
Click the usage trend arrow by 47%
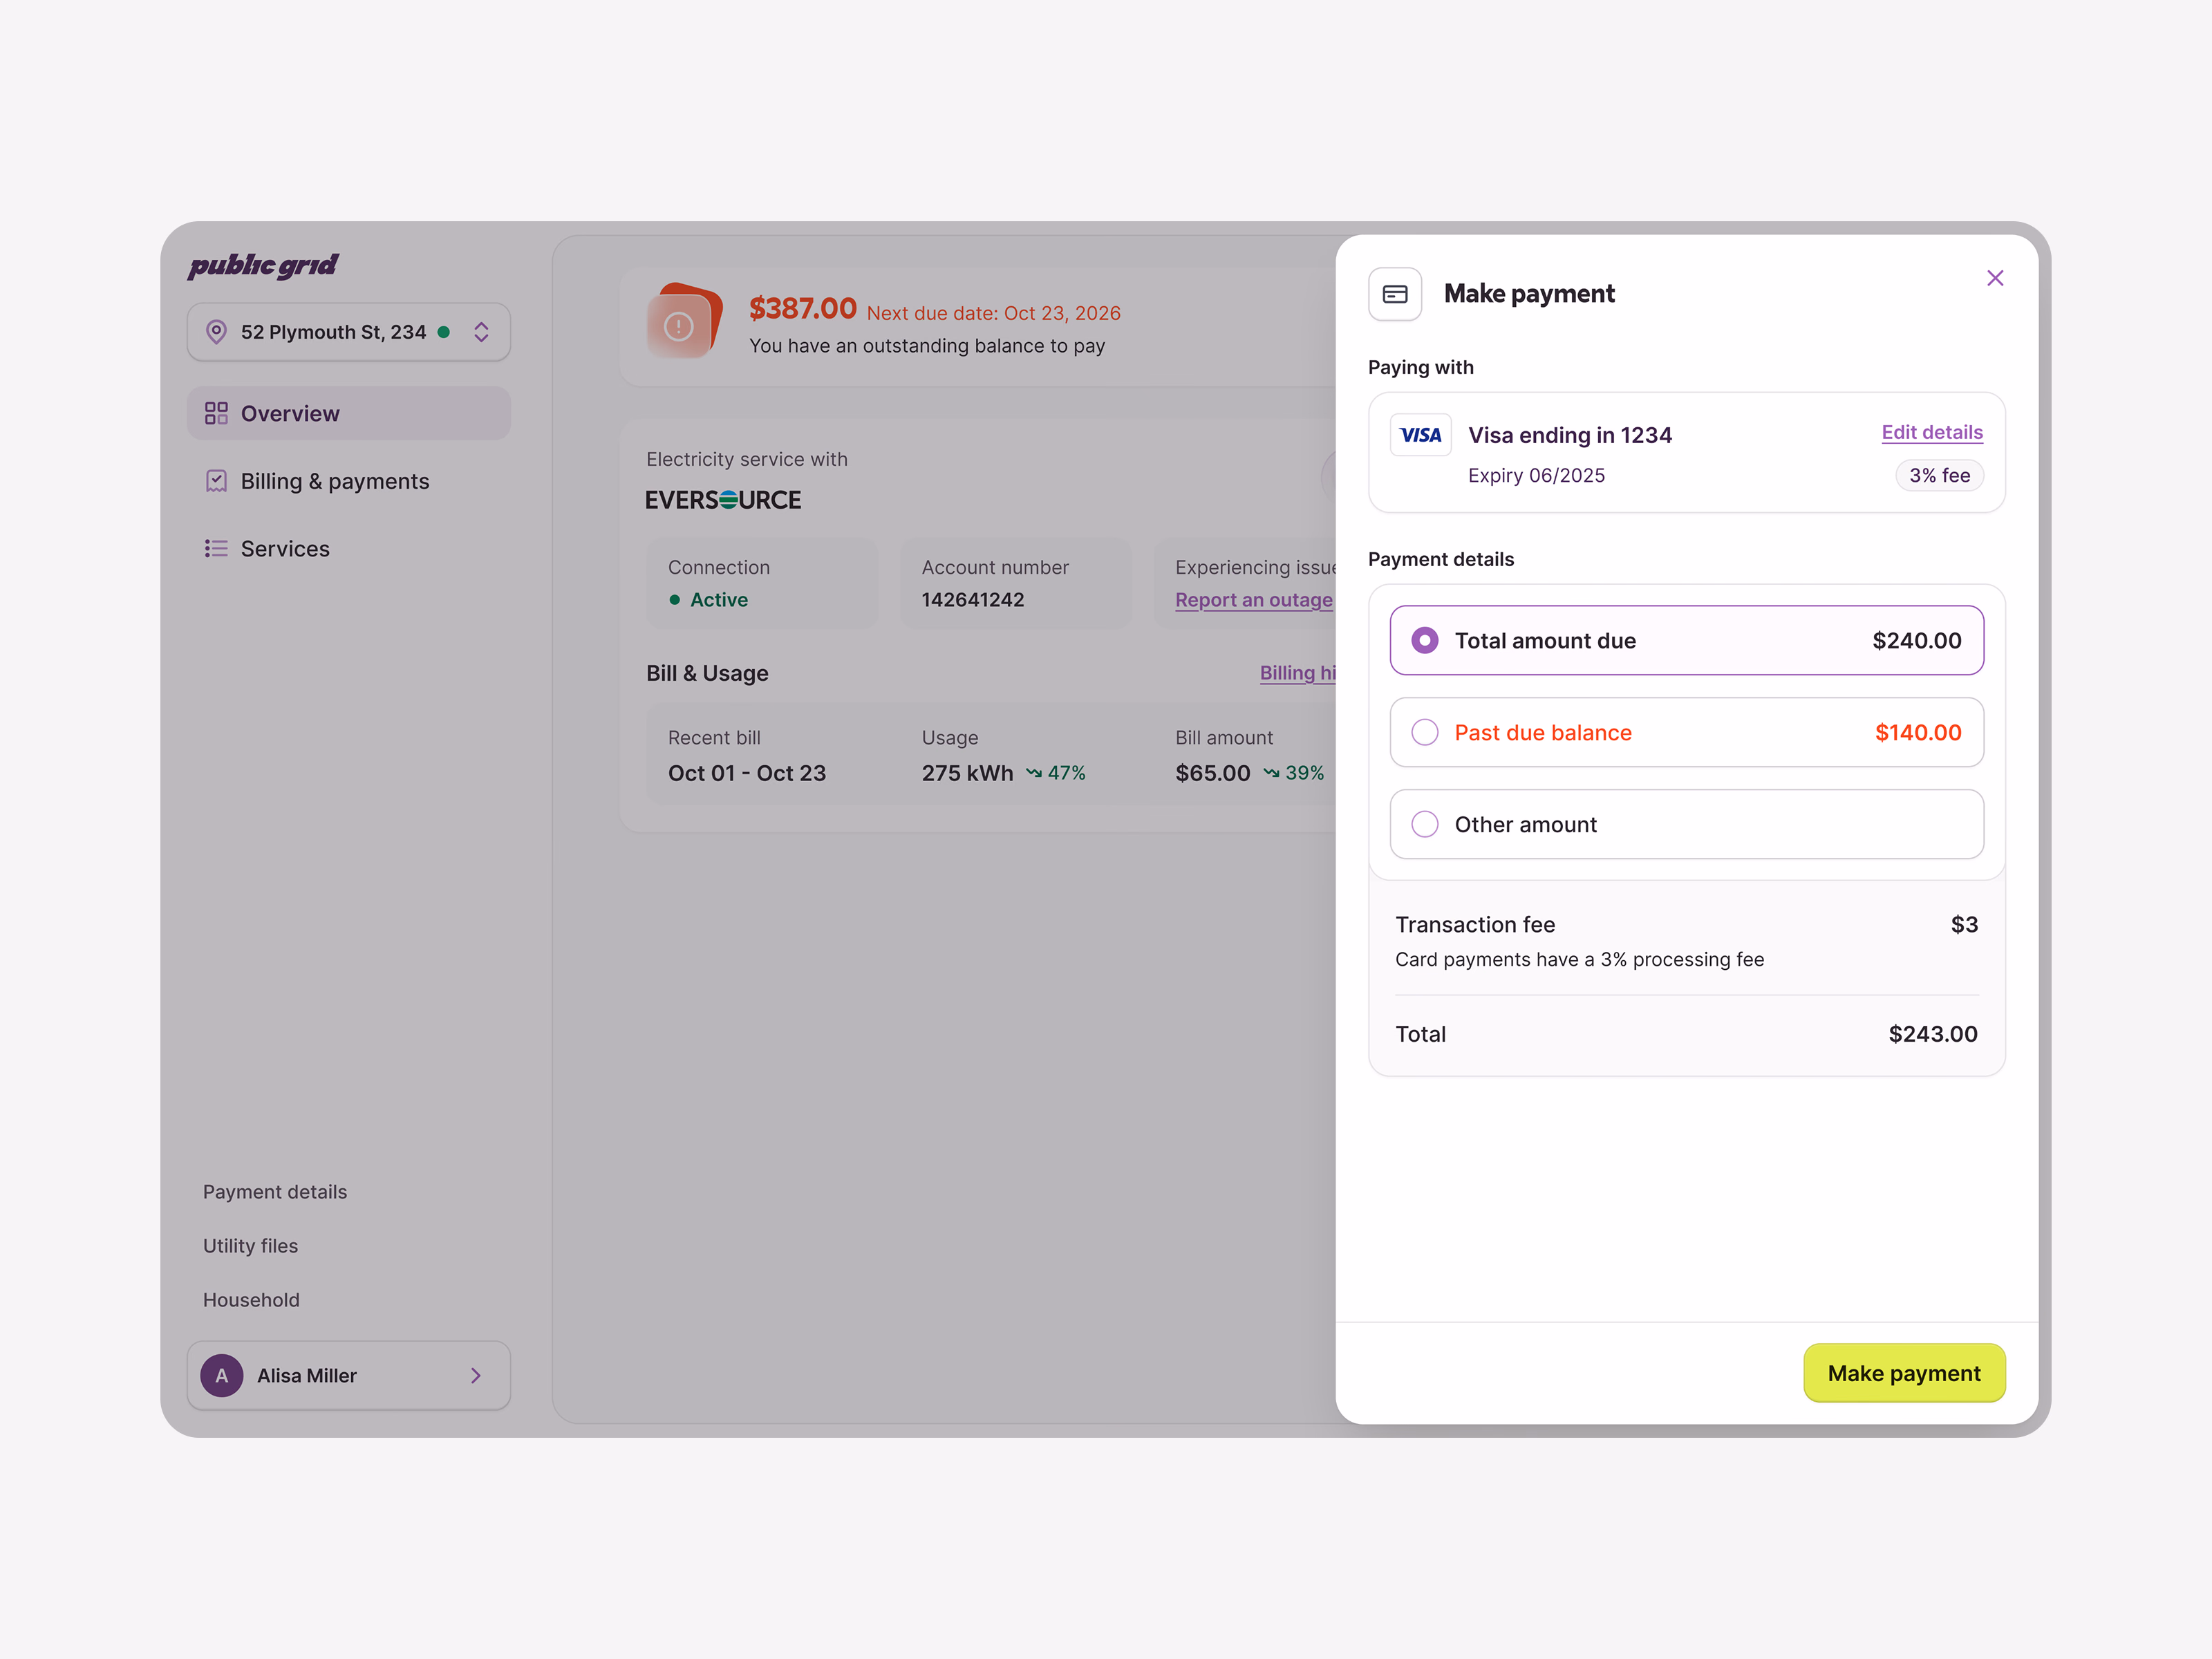pyautogui.click(x=1034, y=773)
